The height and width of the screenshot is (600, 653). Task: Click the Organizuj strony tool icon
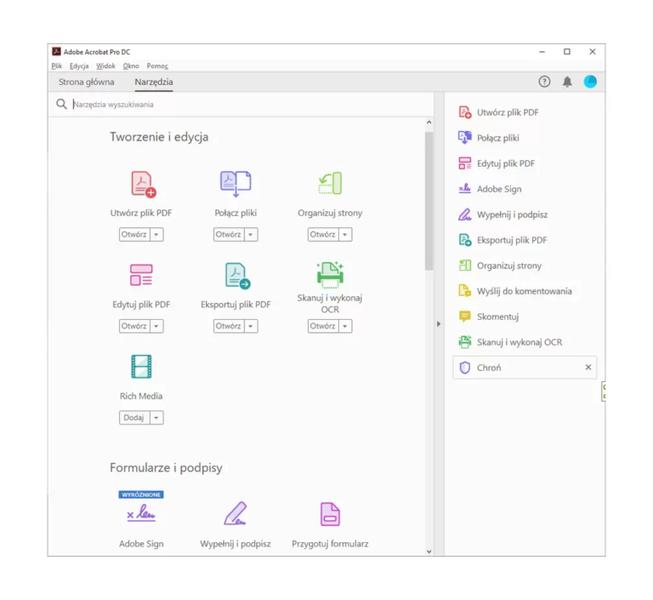[x=330, y=183]
